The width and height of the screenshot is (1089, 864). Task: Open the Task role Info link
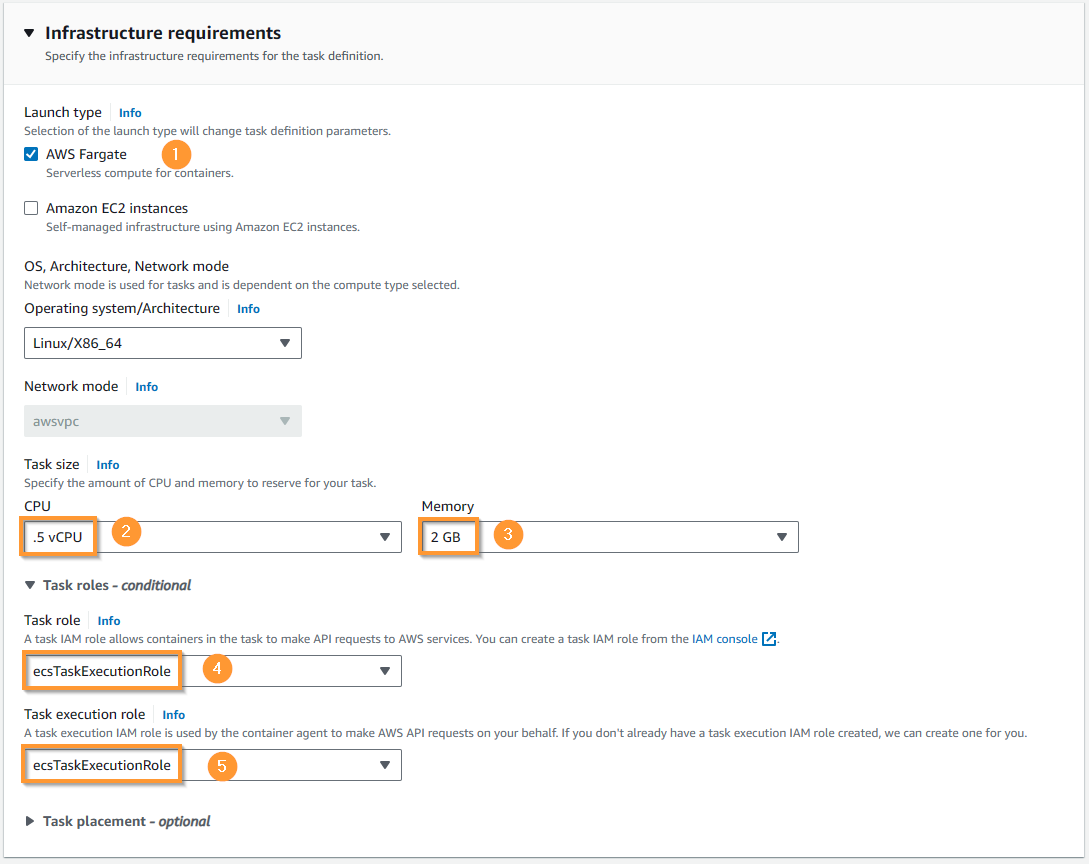click(108, 621)
